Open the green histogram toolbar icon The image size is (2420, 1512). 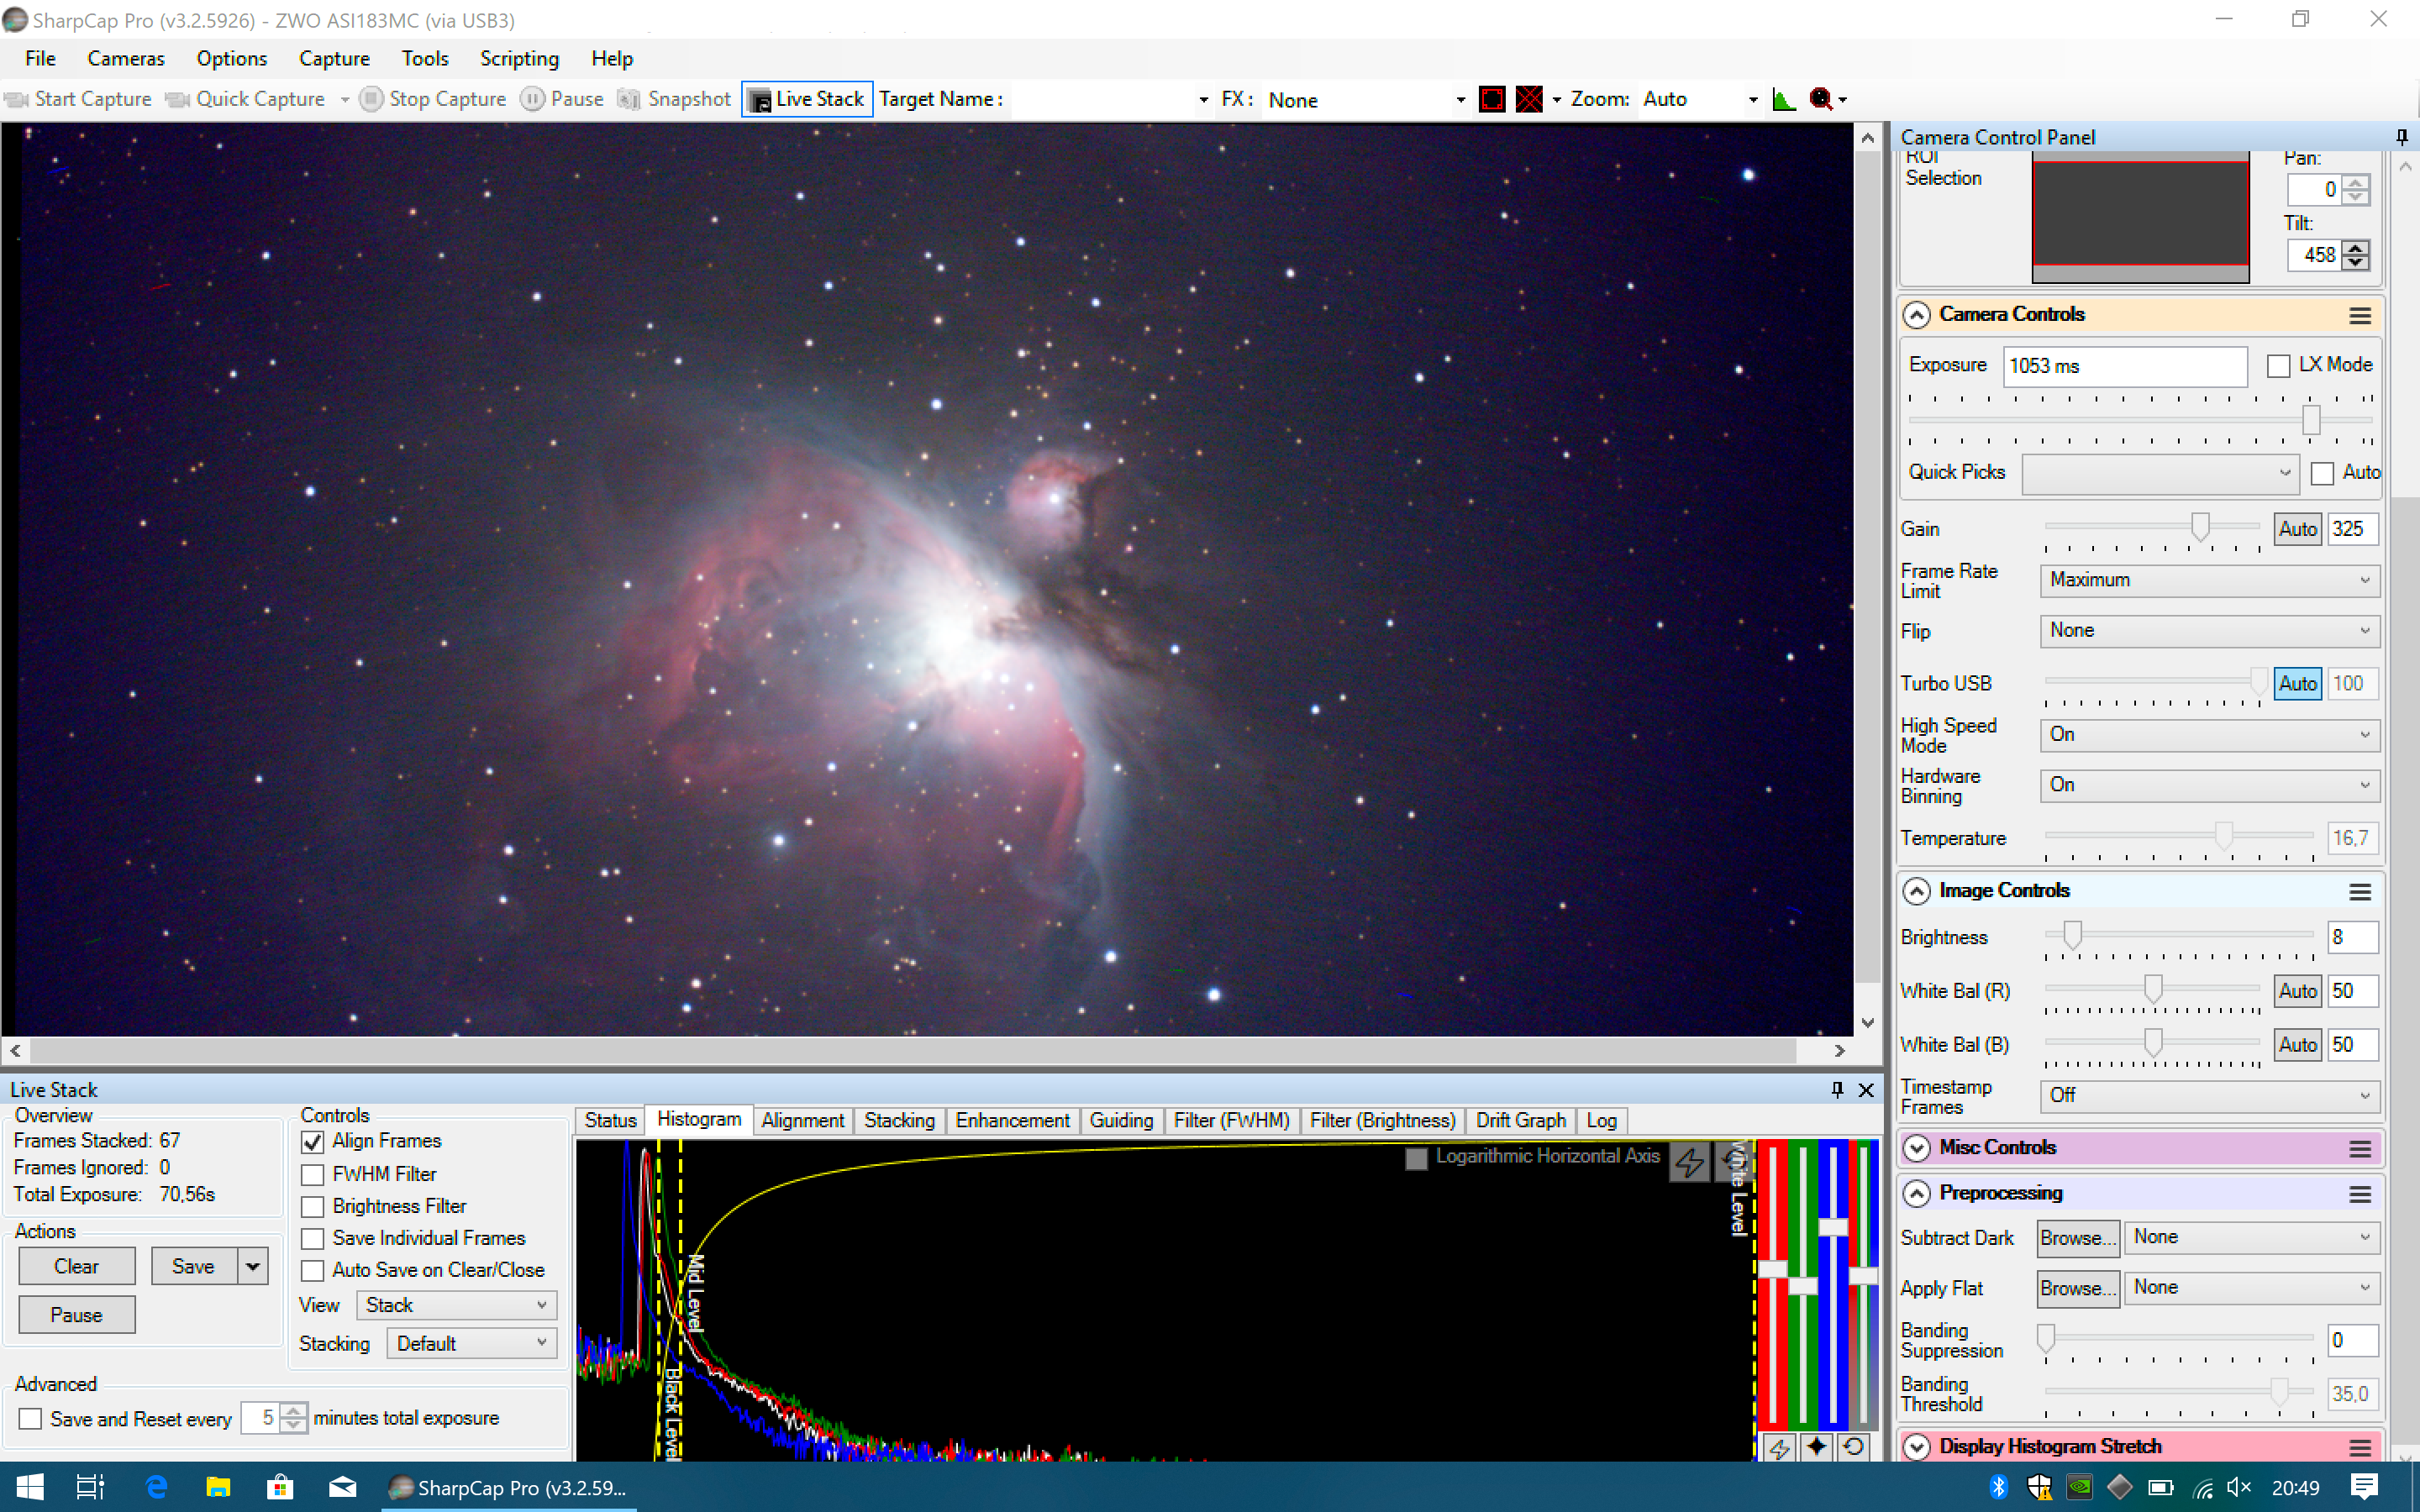click(1784, 99)
